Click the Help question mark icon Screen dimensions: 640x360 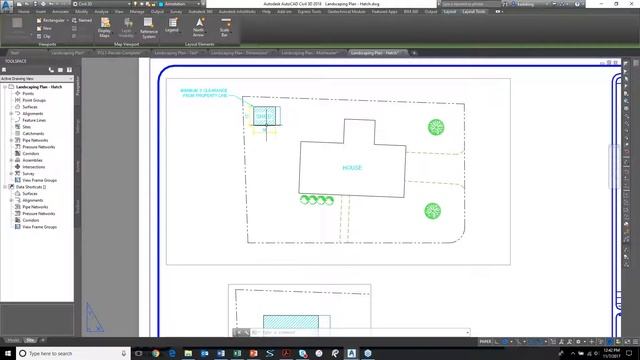pos(577,4)
